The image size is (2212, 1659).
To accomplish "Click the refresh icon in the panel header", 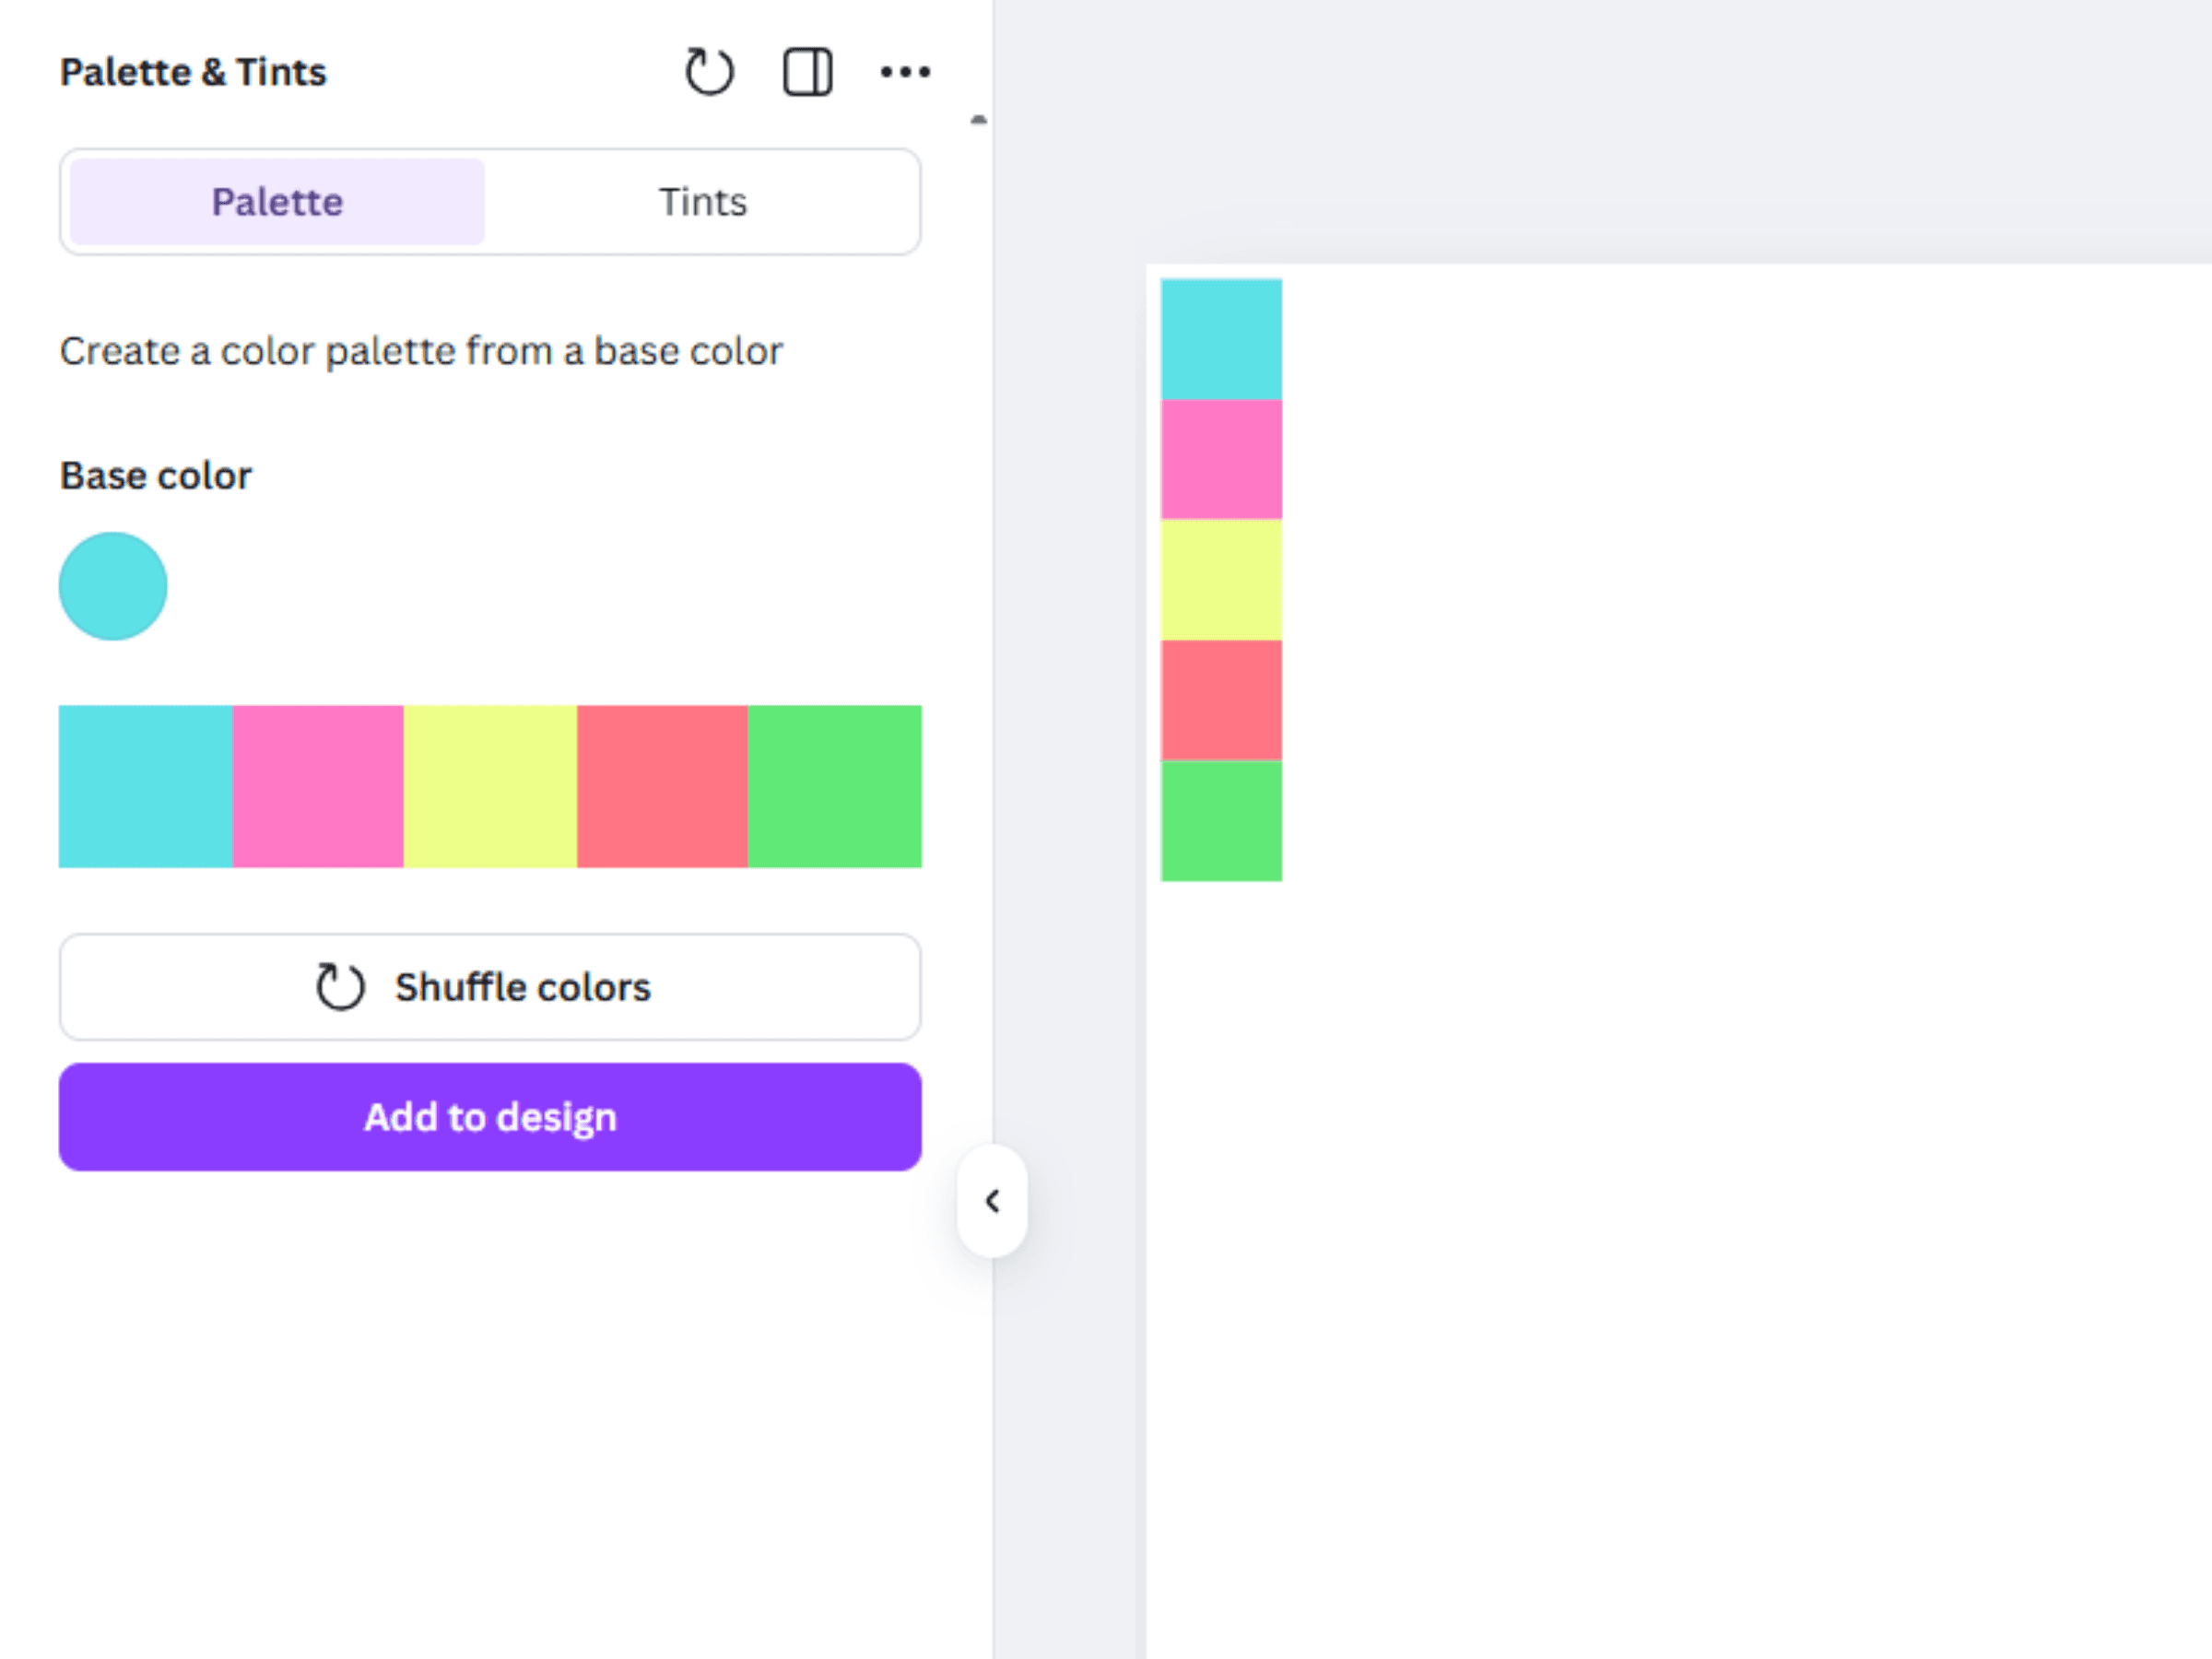I will 709,71.
